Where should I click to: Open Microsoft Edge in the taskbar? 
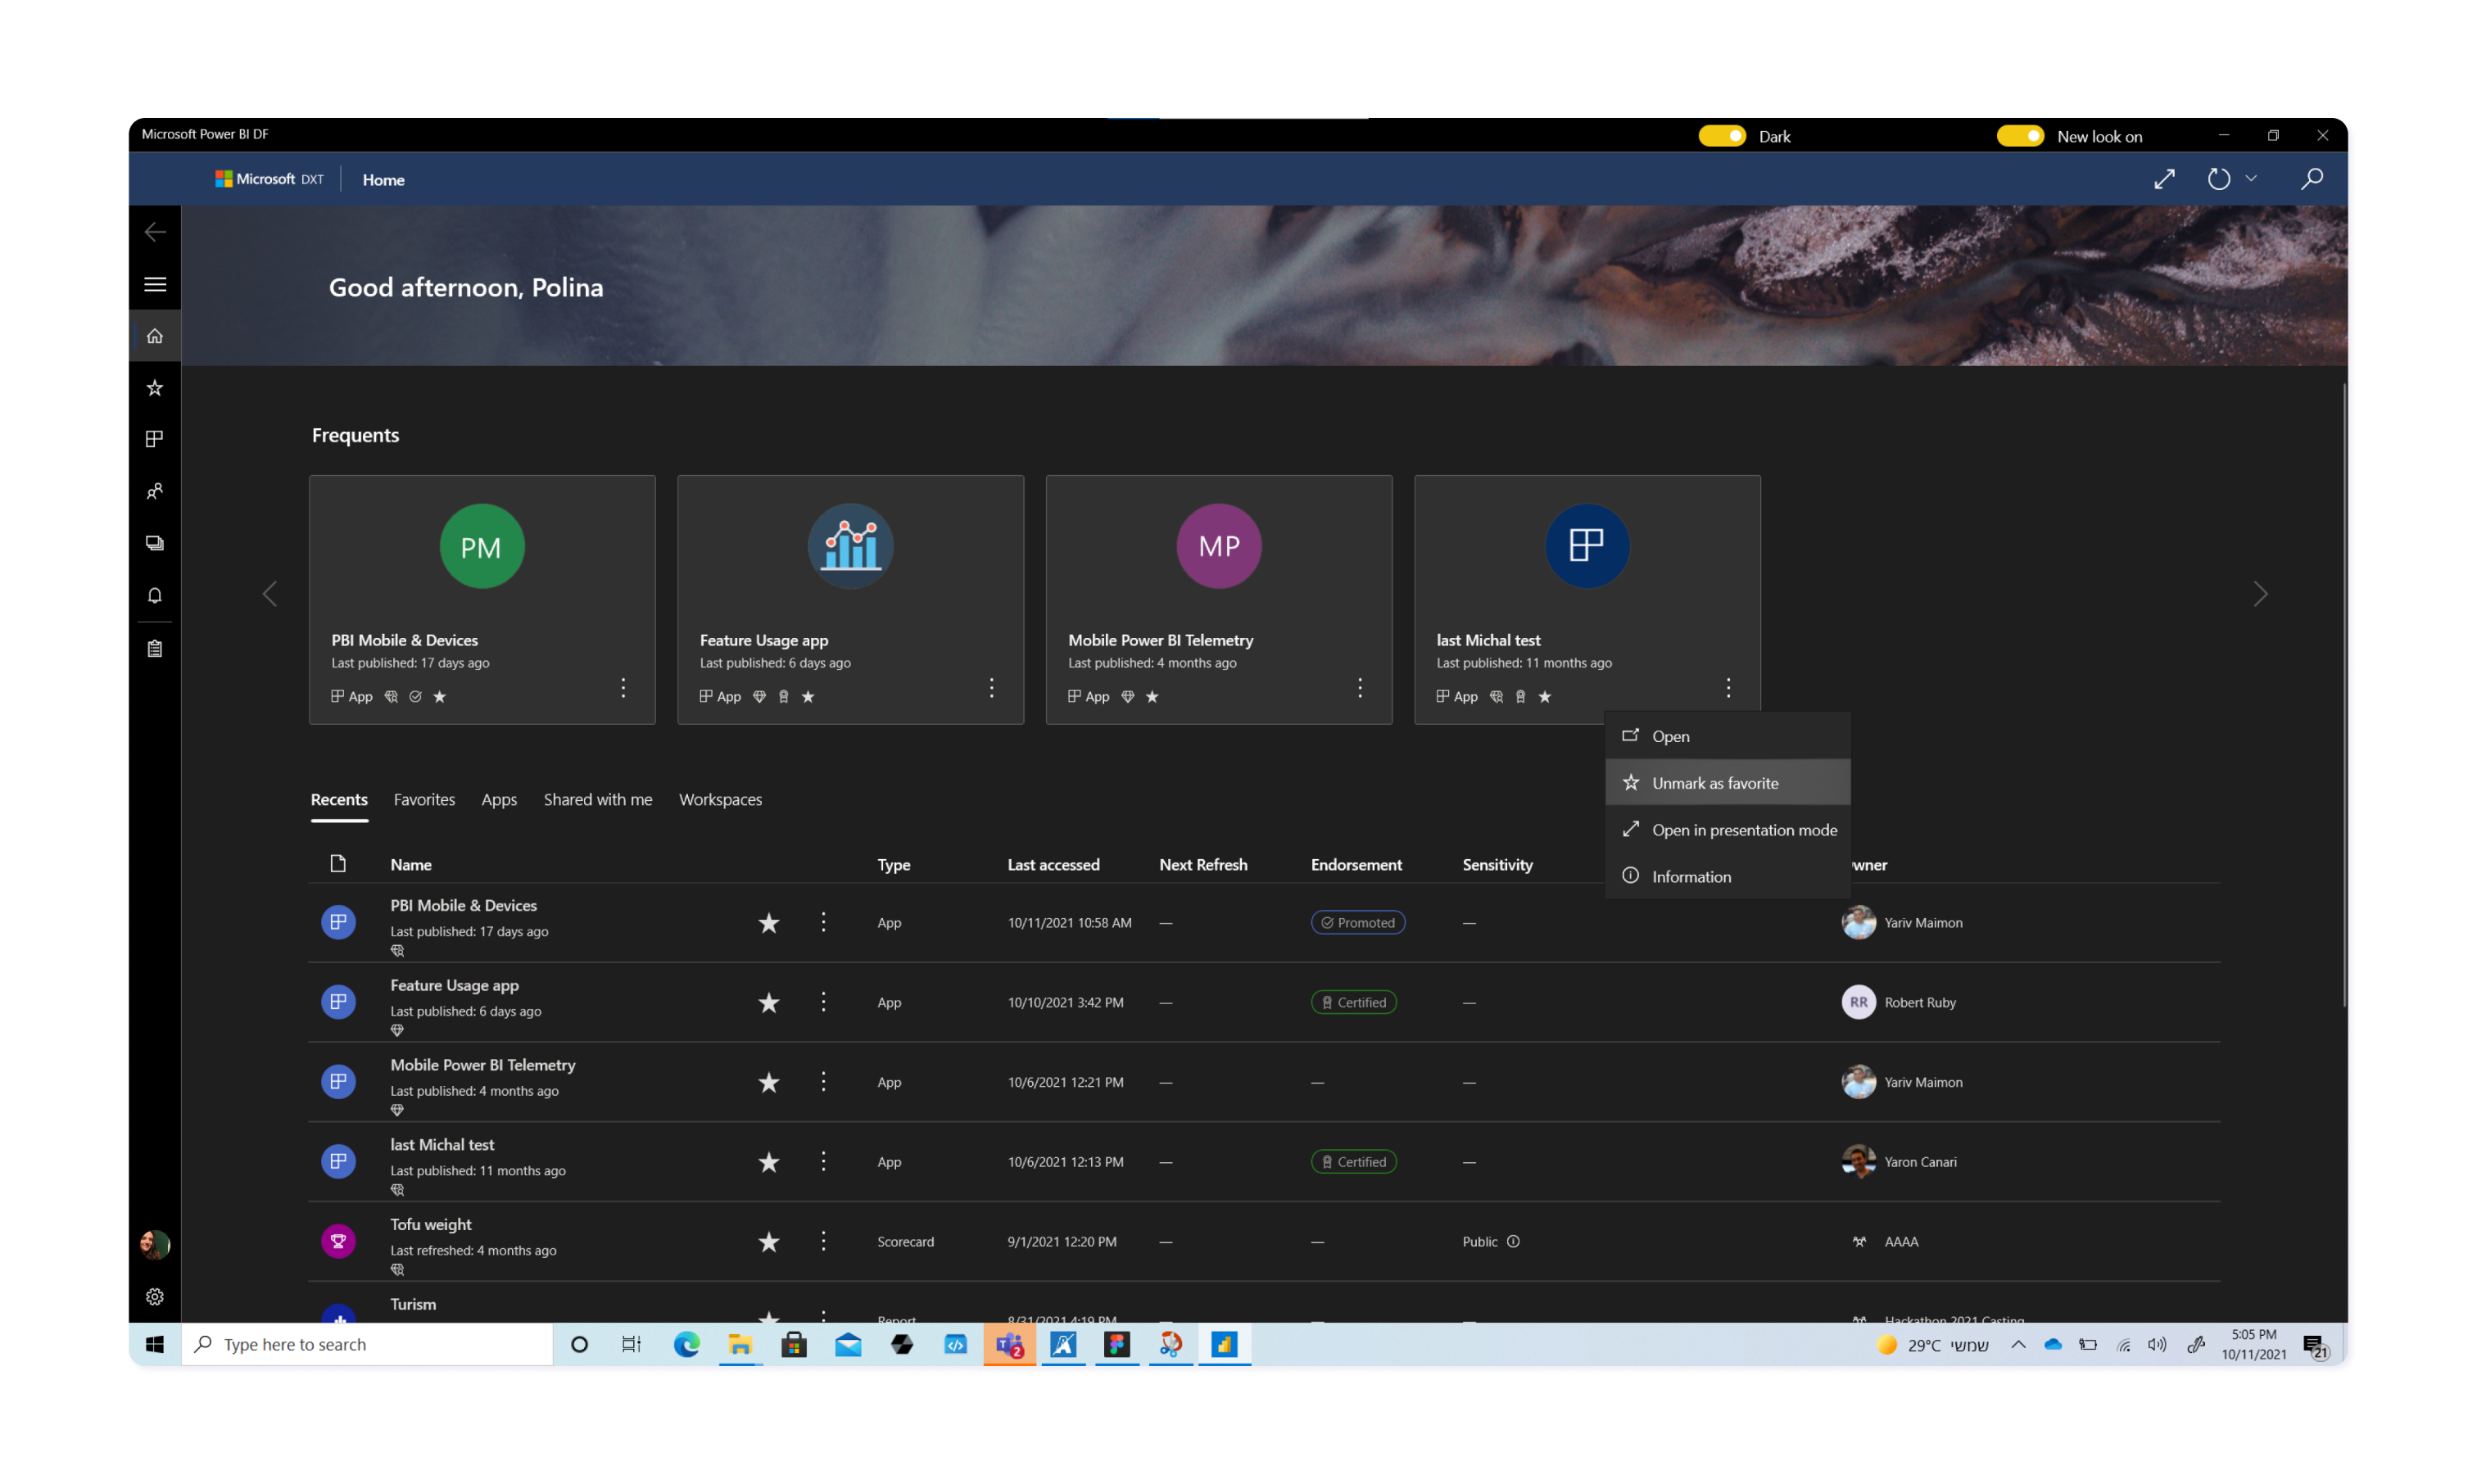click(686, 1345)
